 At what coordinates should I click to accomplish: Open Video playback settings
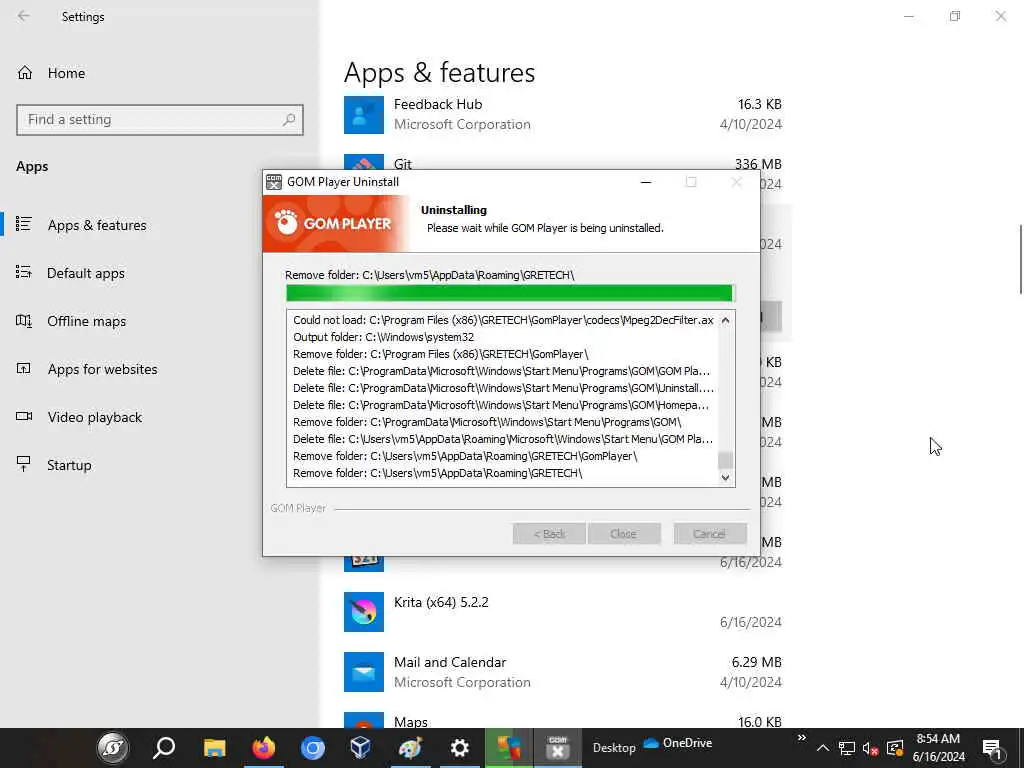[x=94, y=417]
